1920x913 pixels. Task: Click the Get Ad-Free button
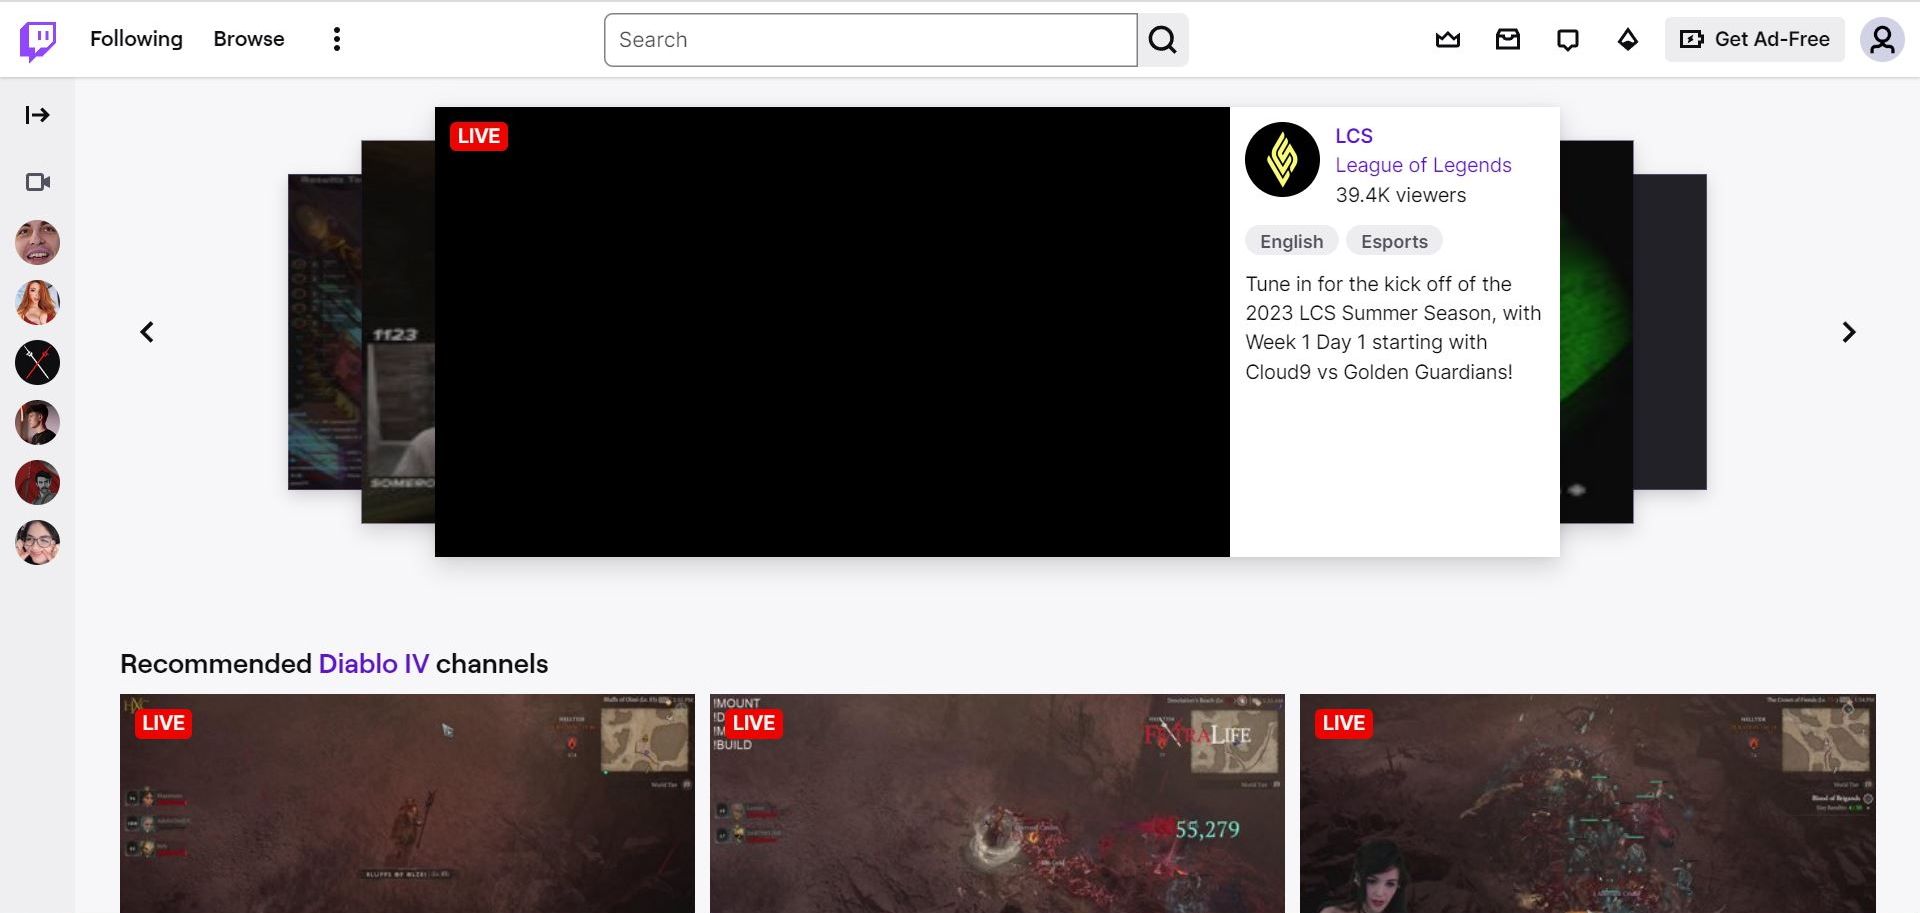click(1754, 39)
